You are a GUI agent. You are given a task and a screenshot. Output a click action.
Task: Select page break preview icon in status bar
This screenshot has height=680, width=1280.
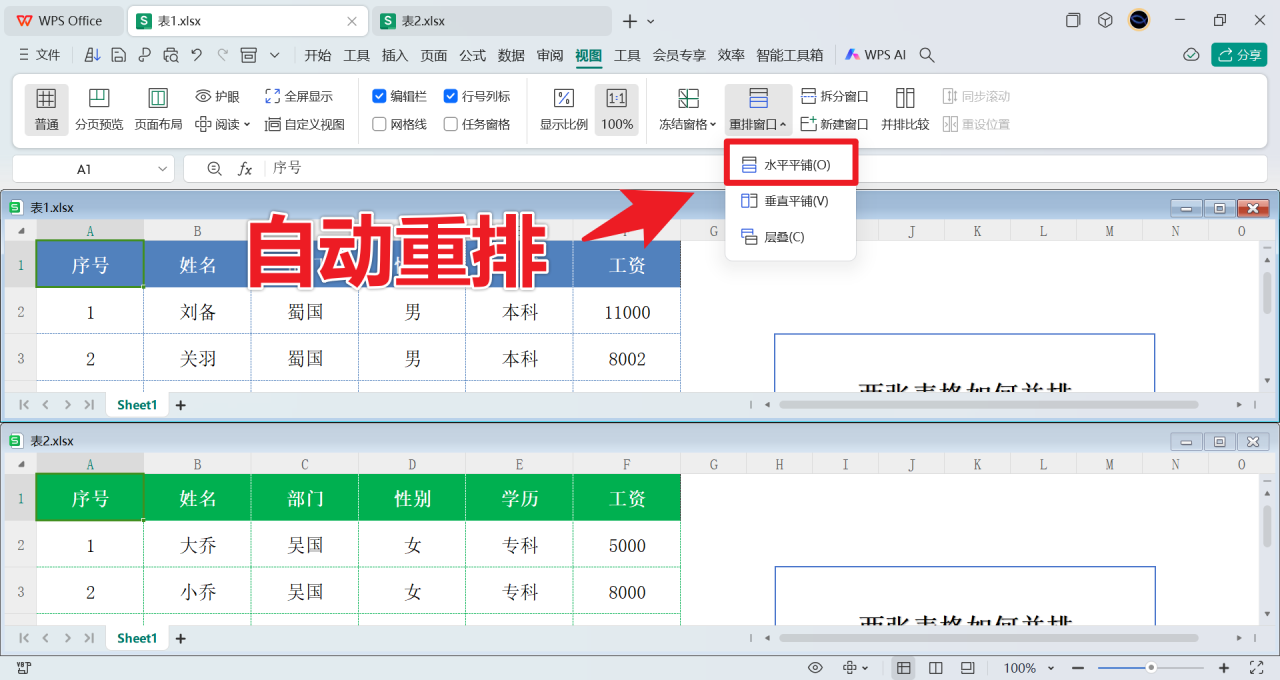pos(967,668)
